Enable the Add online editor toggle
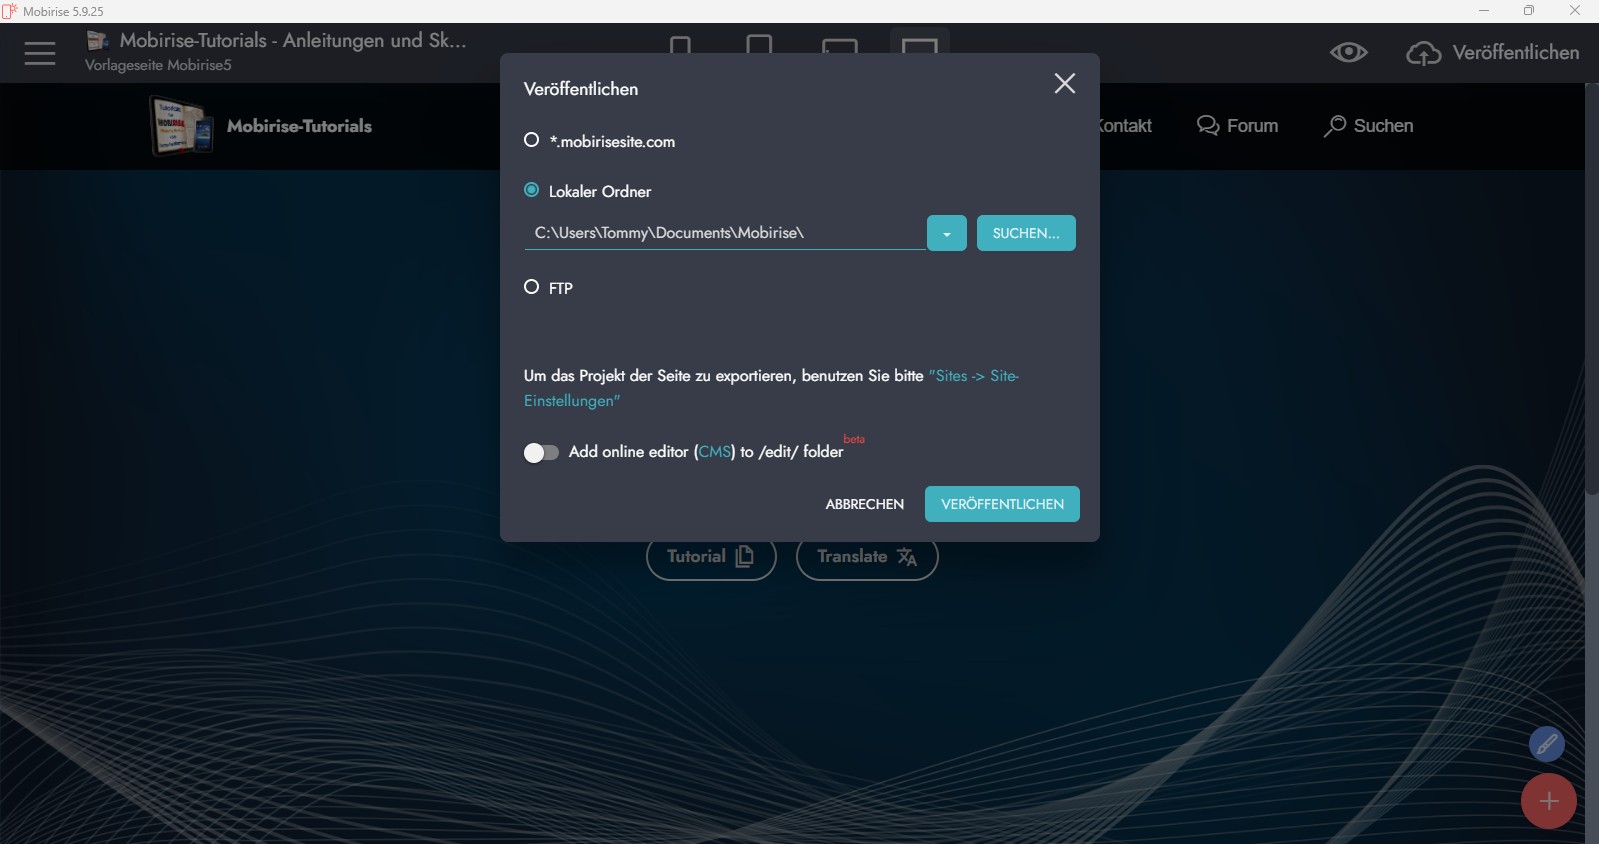Viewport: 1599px width, 844px height. coord(541,453)
